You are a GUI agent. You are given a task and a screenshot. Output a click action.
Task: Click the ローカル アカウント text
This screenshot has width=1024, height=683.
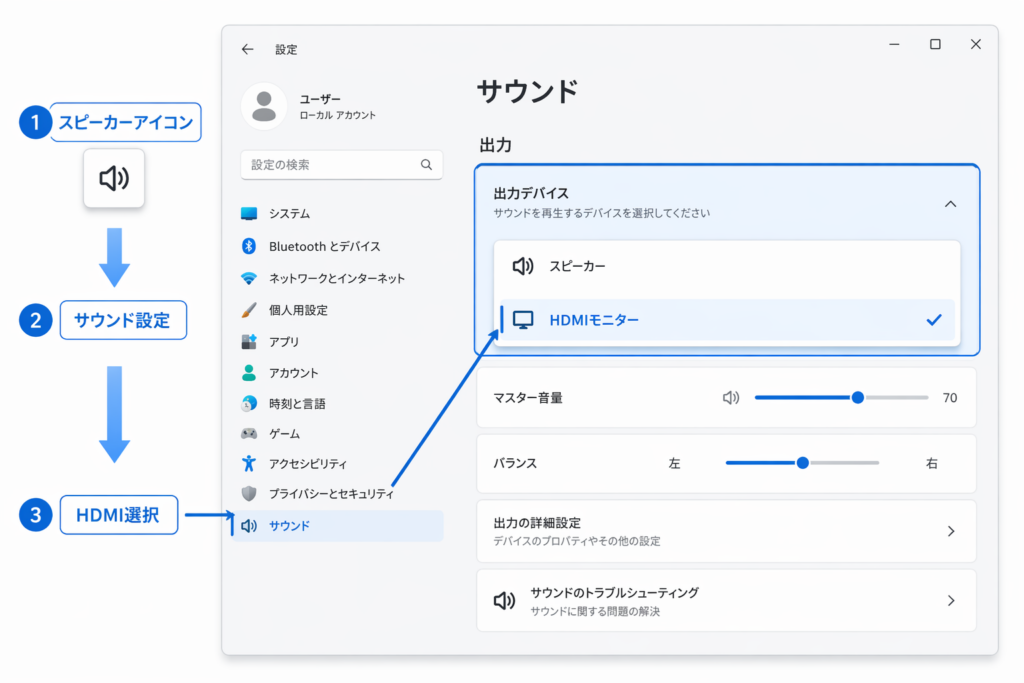tap(338, 115)
